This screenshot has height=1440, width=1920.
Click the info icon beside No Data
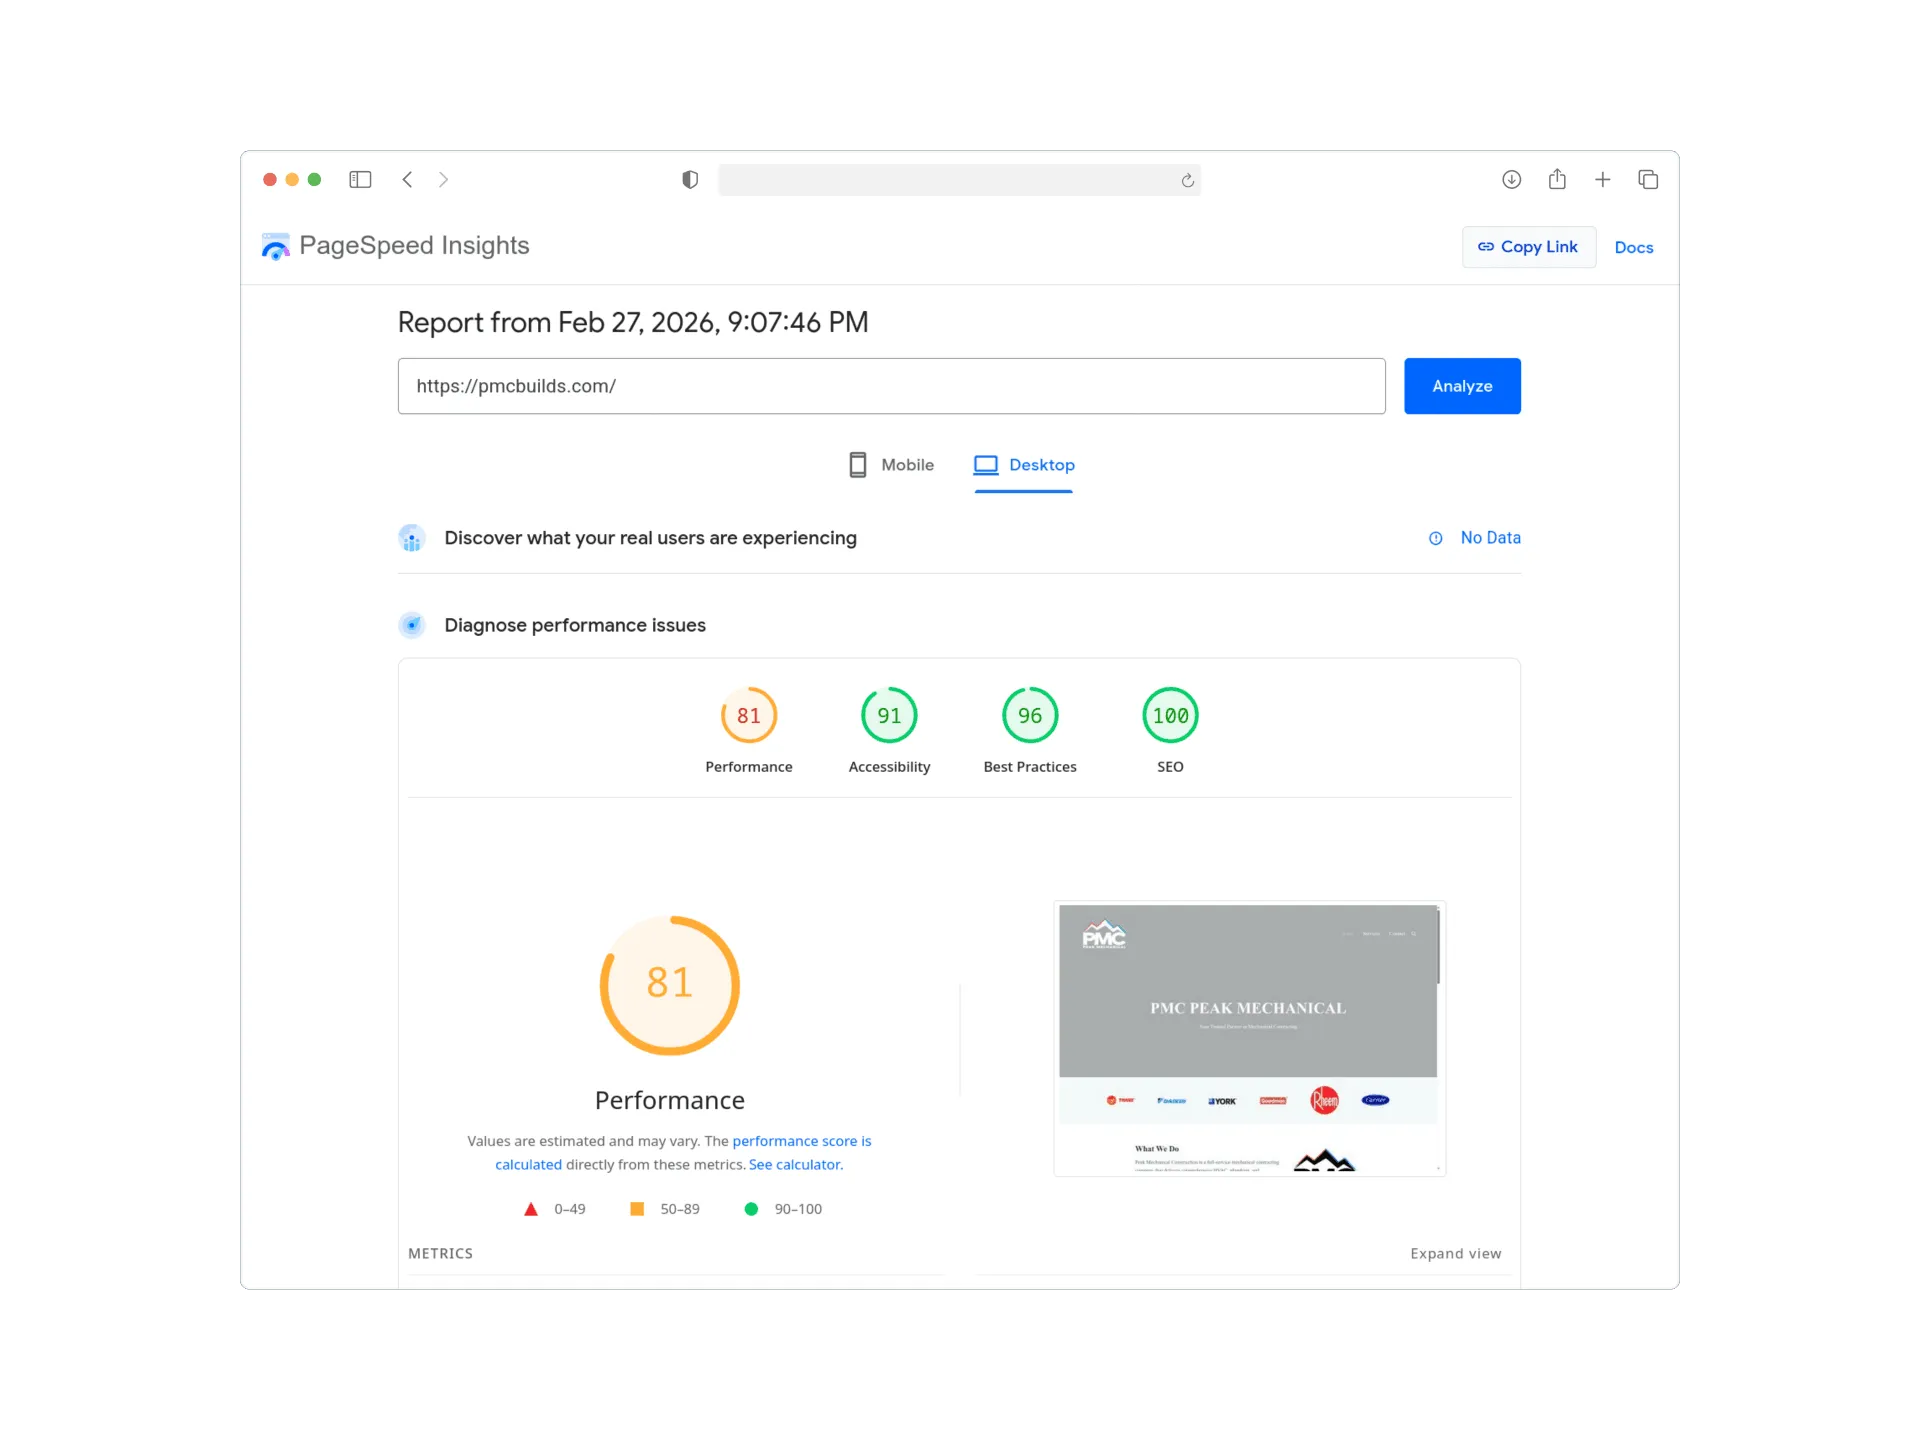point(1435,538)
